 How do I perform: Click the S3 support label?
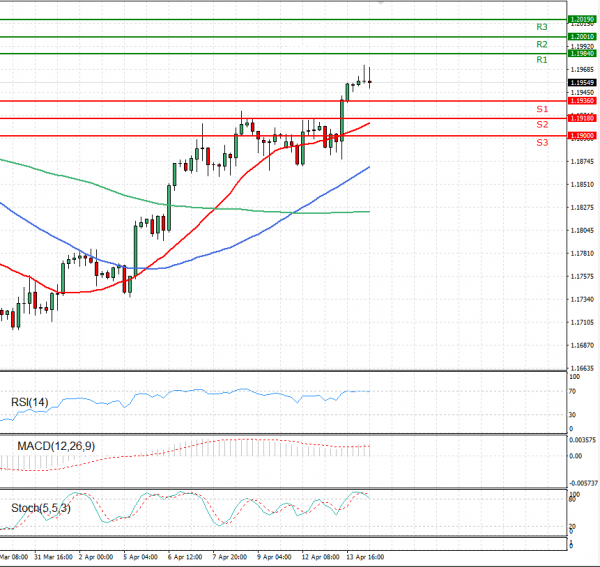542,143
